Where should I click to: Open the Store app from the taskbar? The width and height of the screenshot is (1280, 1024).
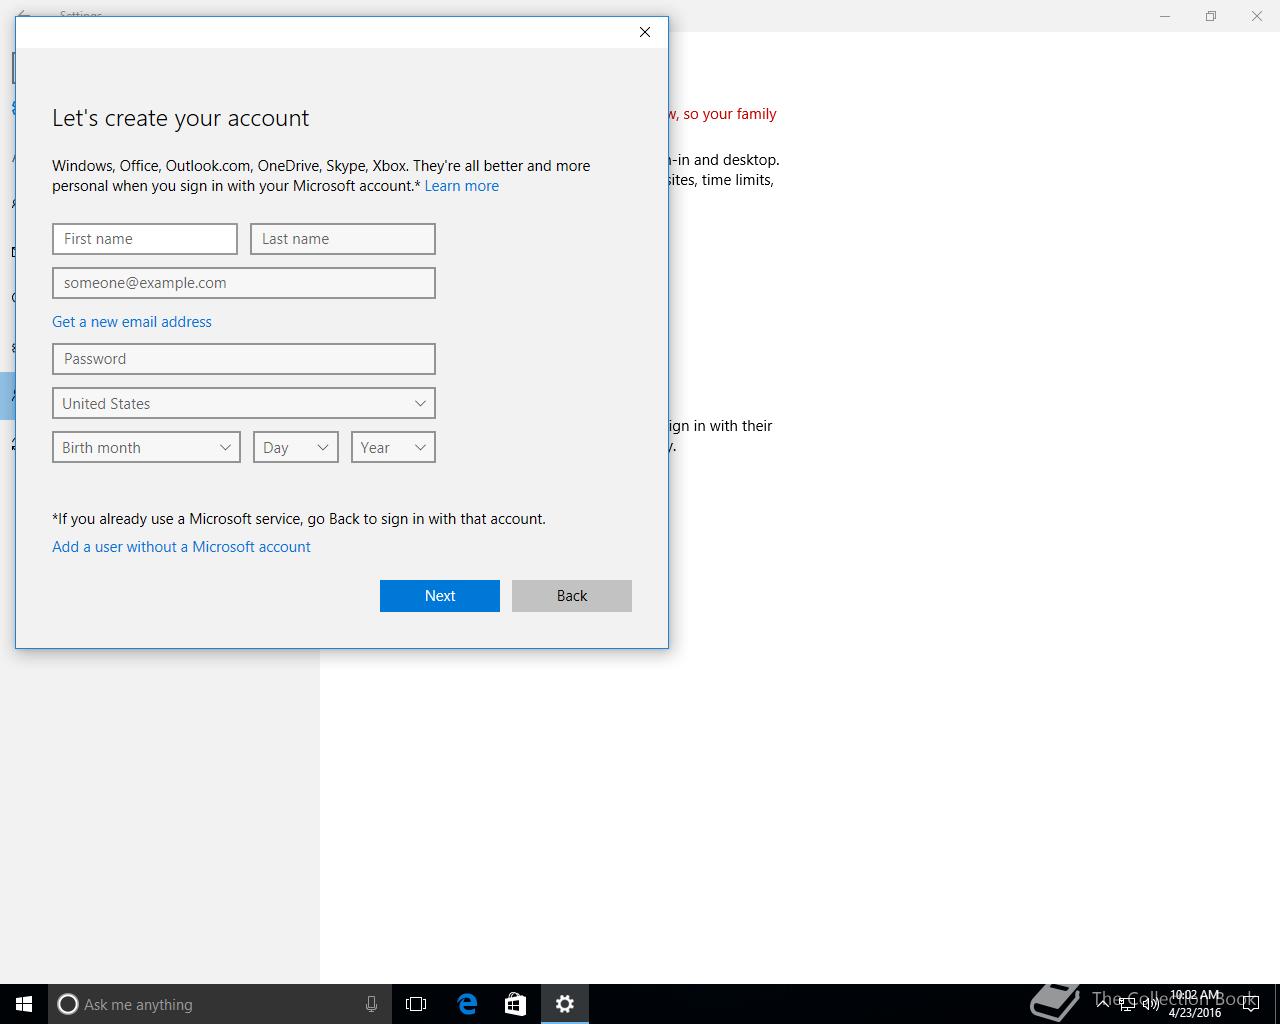515,1004
